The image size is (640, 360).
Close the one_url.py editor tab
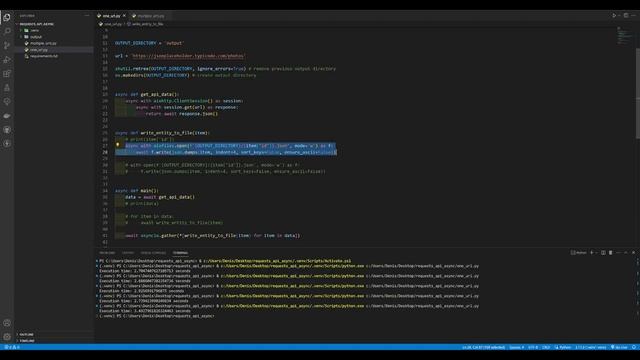point(124,16)
